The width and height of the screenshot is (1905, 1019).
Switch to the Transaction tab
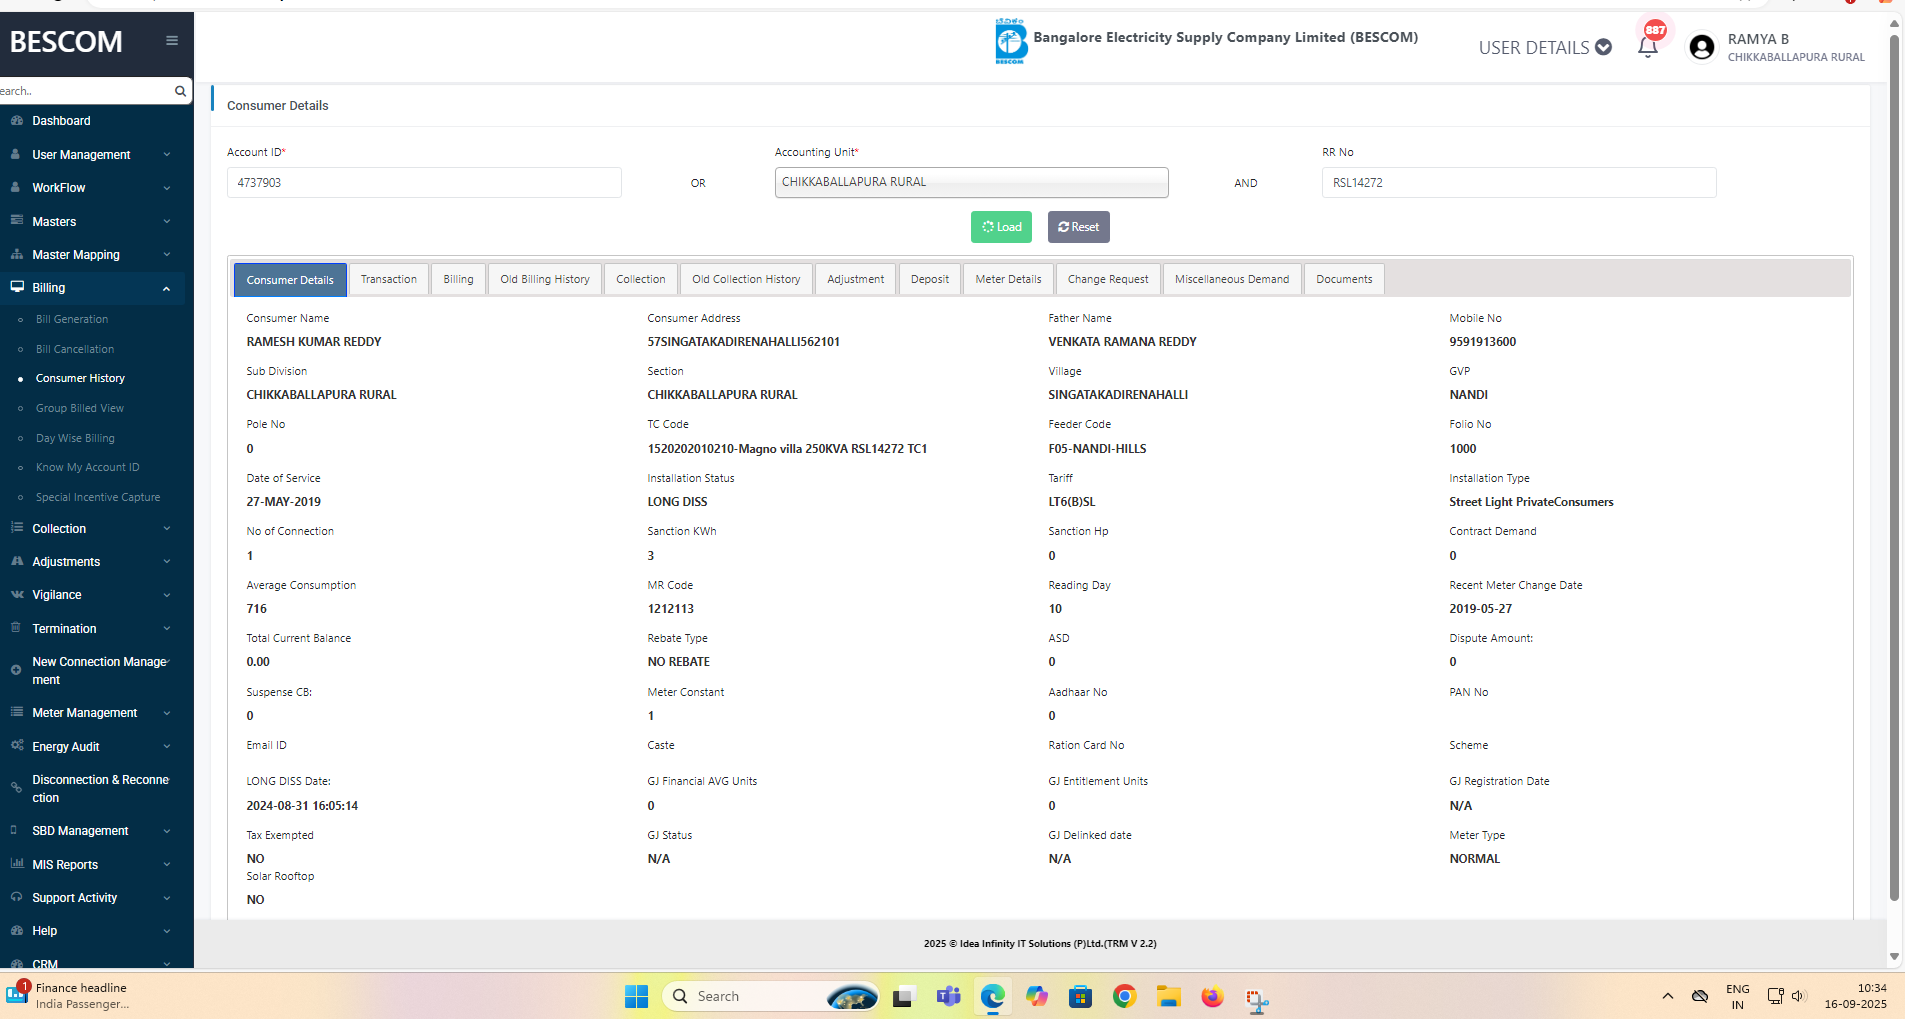[x=389, y=279]
